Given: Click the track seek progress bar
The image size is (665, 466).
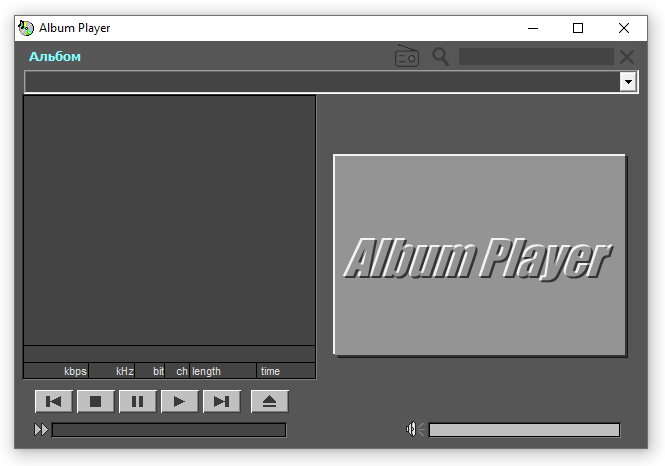Looking at the screenshot, I should [169, 430].
